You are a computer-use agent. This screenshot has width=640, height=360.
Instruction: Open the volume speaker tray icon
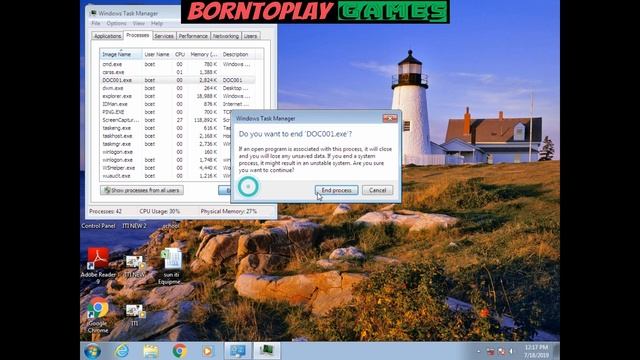[511, 351]
